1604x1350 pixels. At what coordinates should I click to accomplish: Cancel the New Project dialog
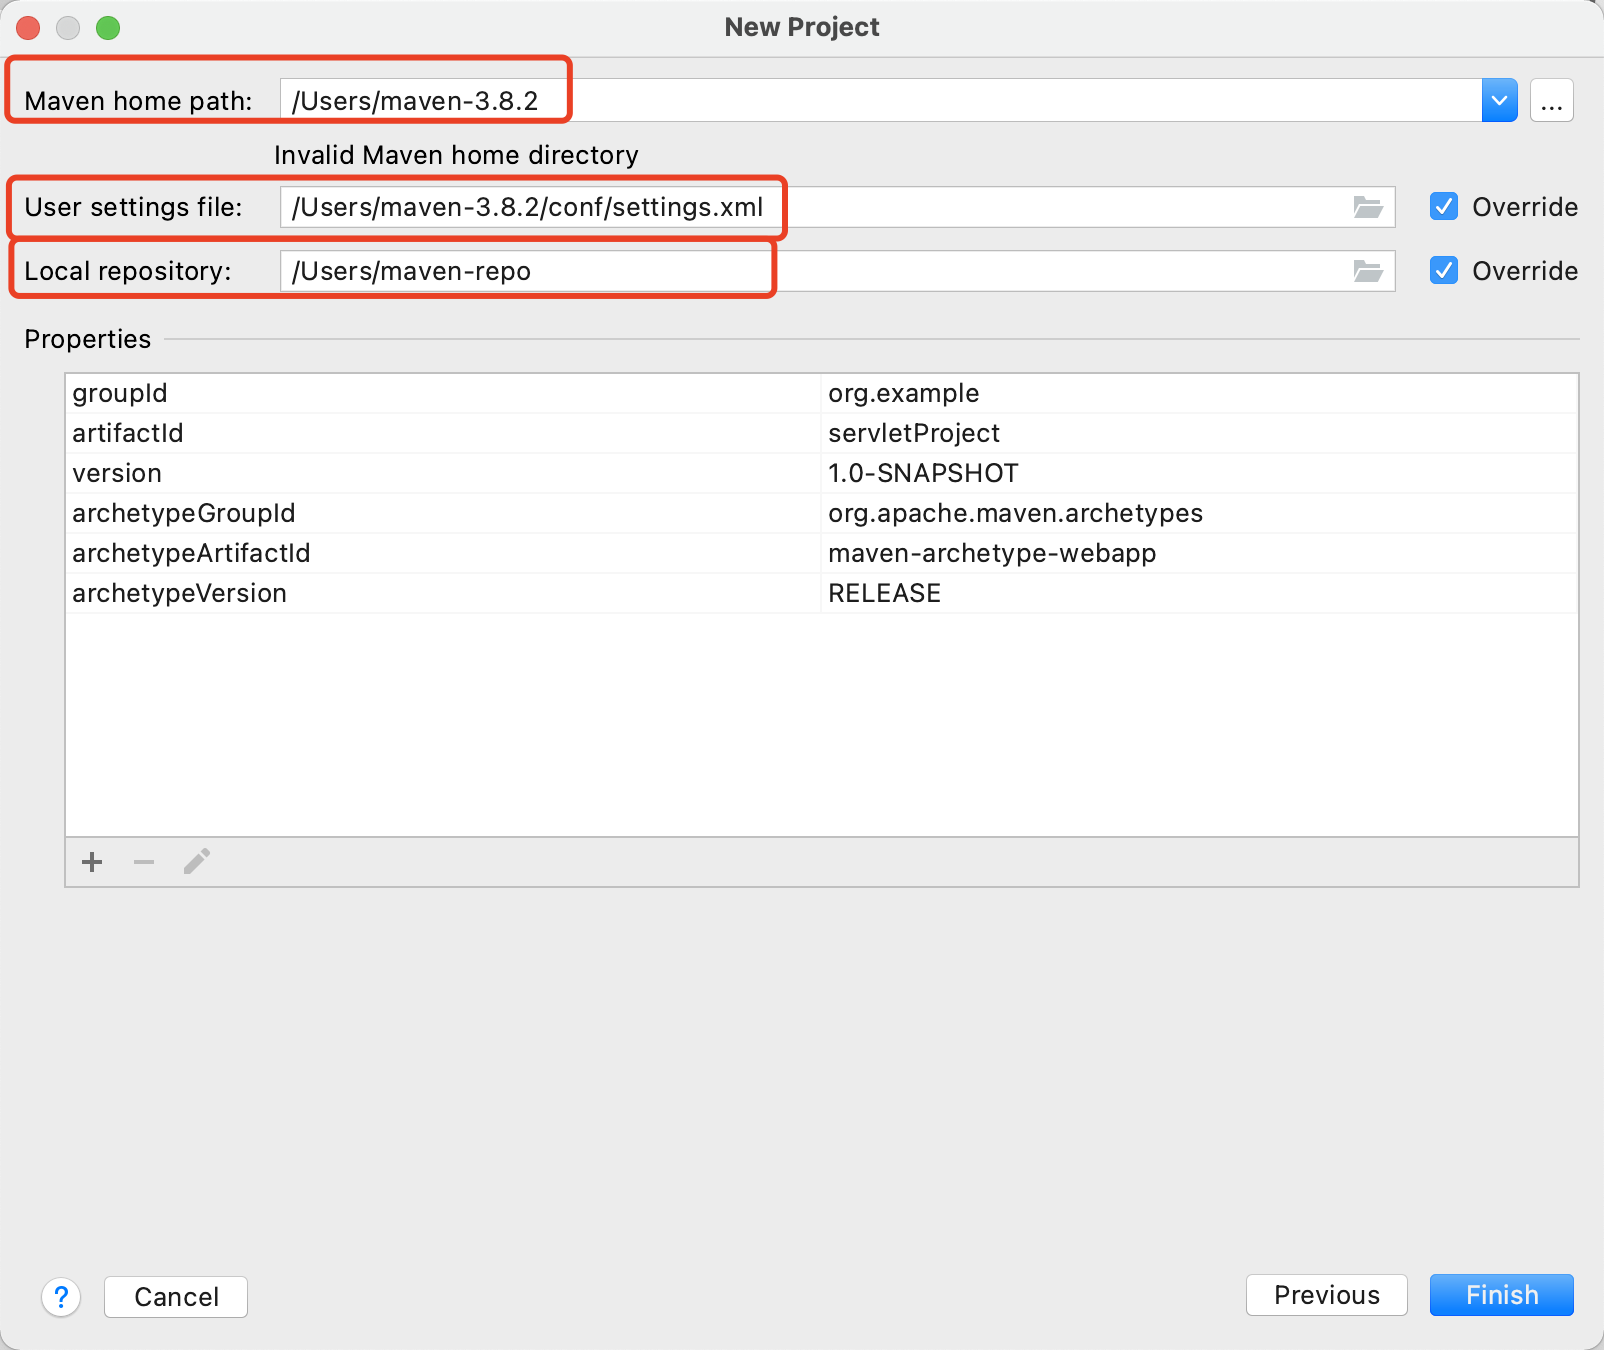point(175,1296)
